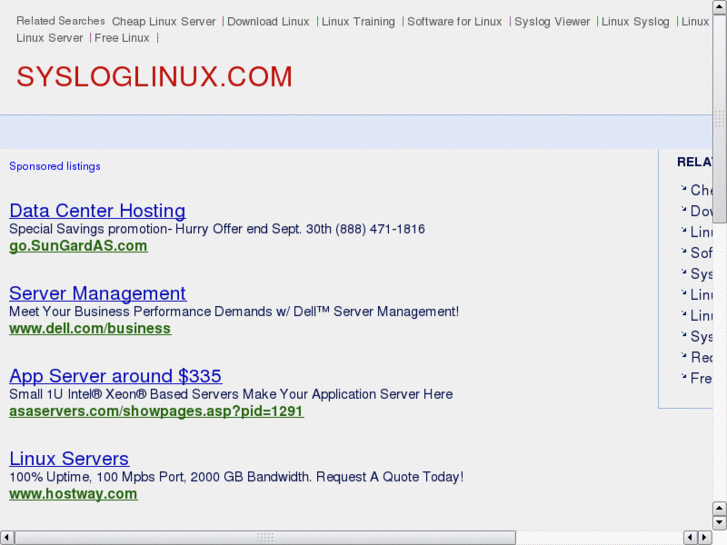Screen dimensions: 727x545
Task: Open the Download Linux related search link
Action: tap(268, 22)
